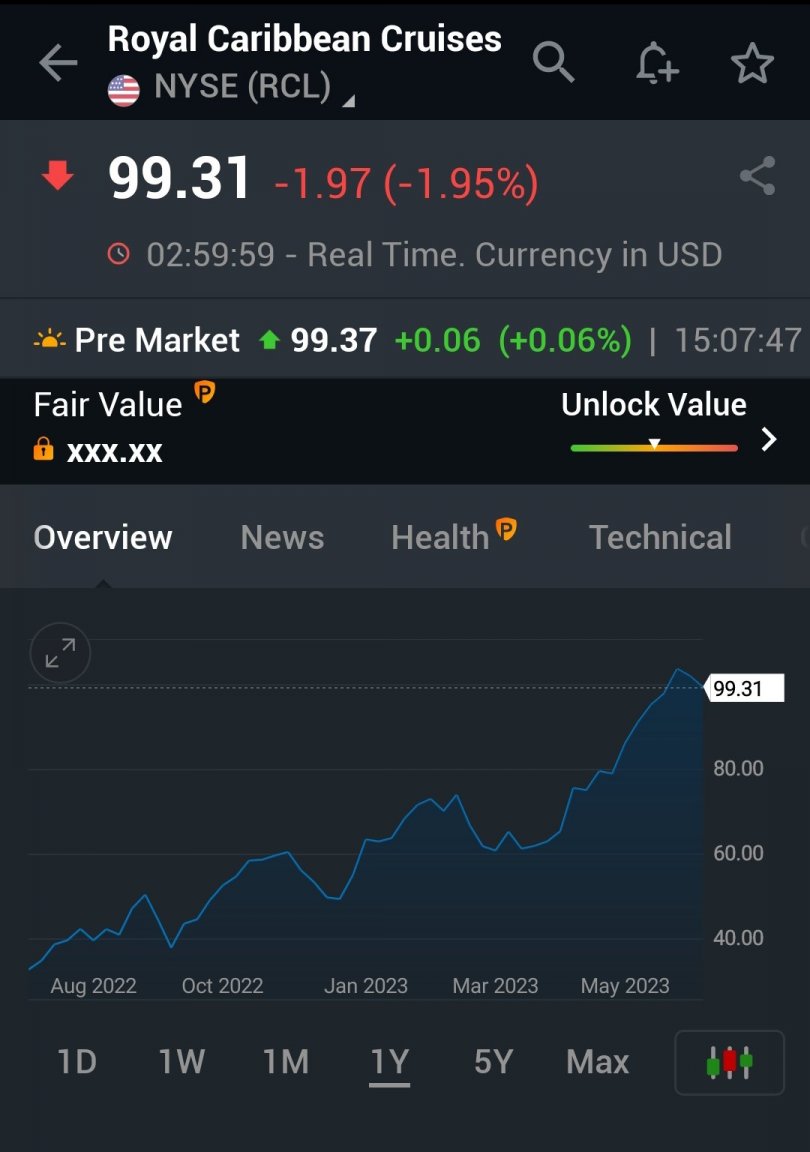Tap the fair value gradient gauge

653,446
